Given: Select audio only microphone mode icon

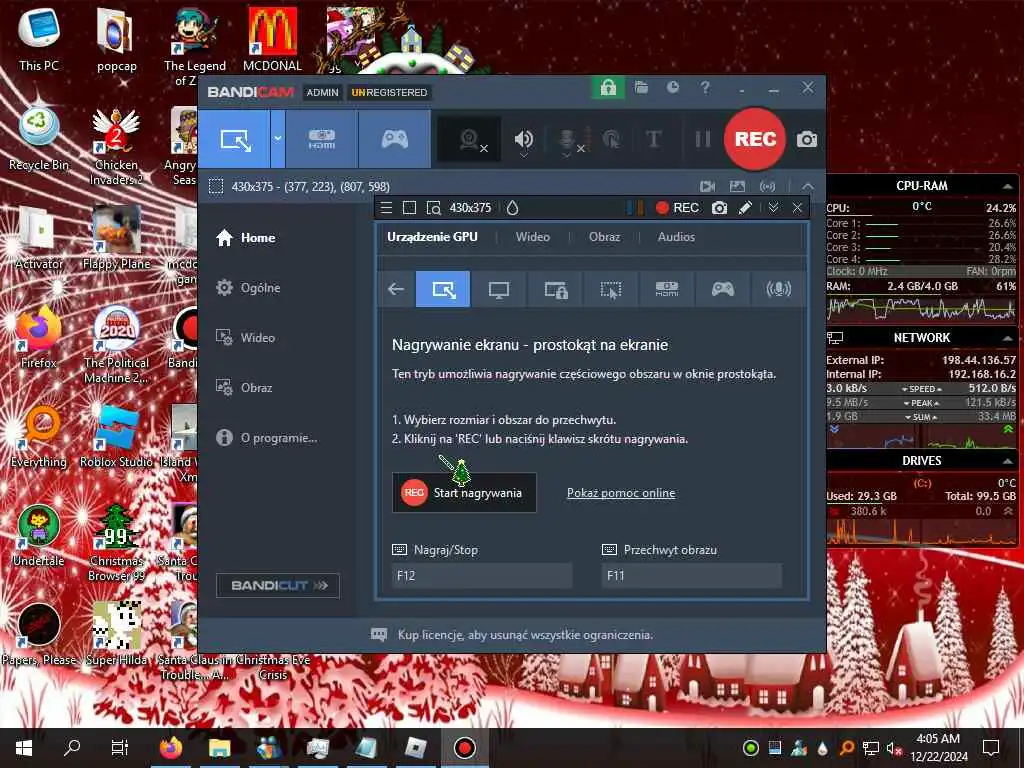Looking at the screenshot, I should pyautogui.click(x=778, y=289).
